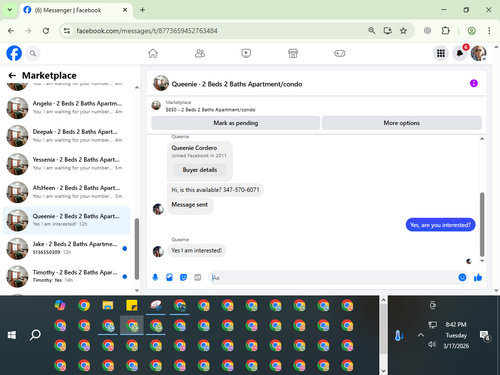The width and height of the screenshot is (500, 375).
Task: Click the voice clip microphone icon
Action: point(155,277)
